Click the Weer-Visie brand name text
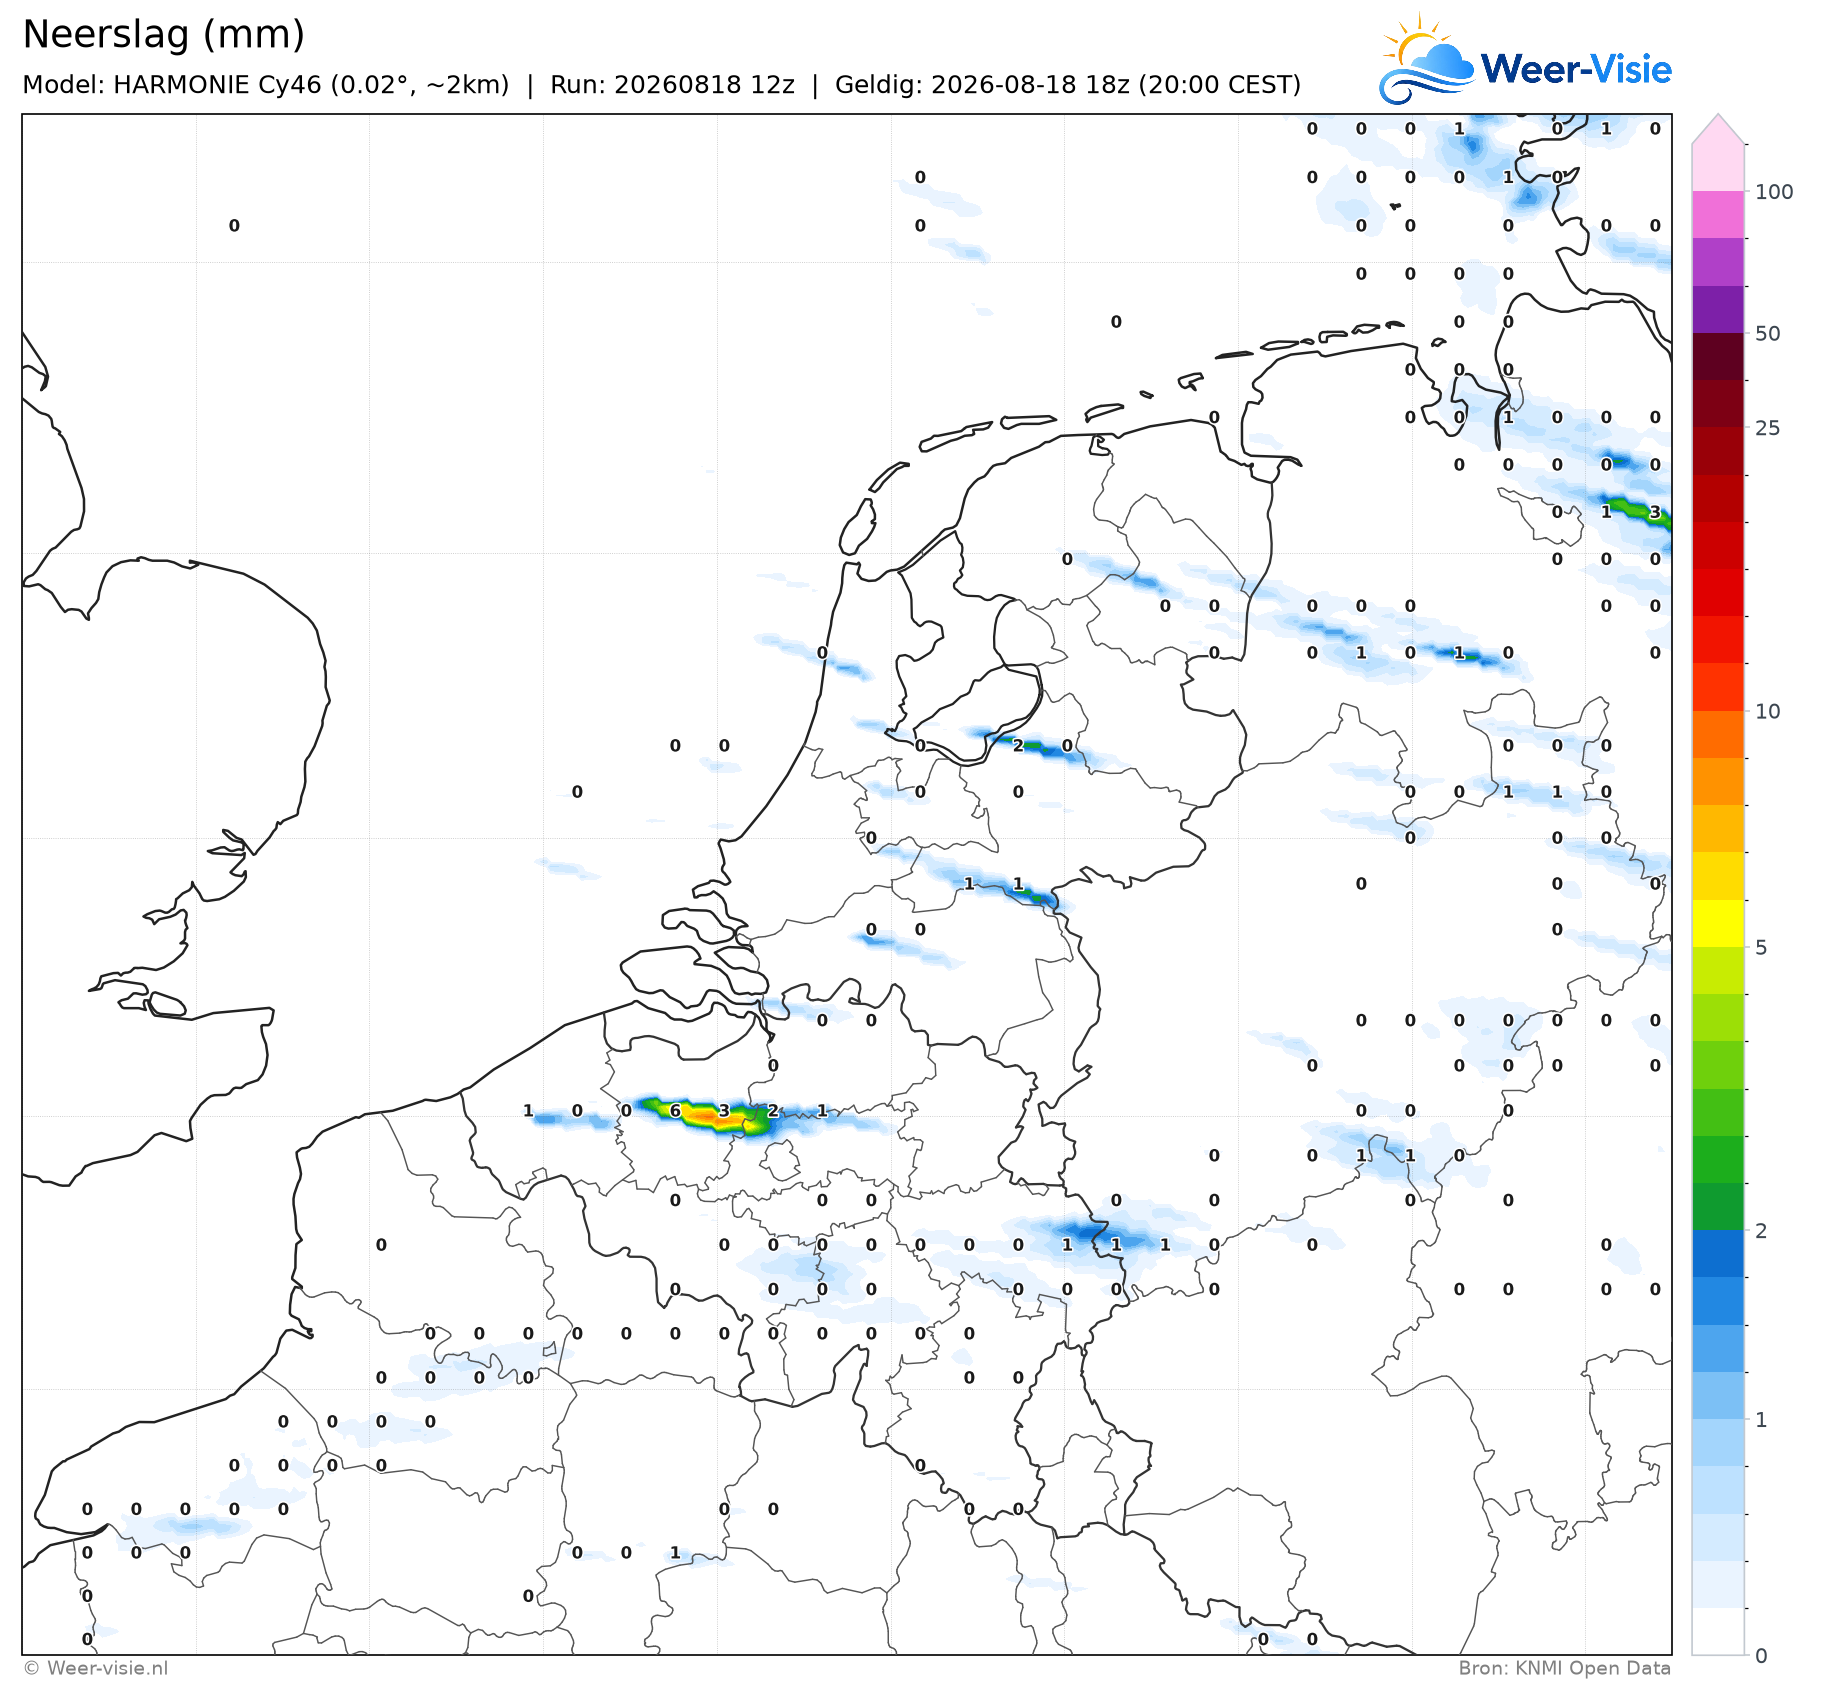Viewport: 1824px width, 1681px height. (x=1576, y=69)
